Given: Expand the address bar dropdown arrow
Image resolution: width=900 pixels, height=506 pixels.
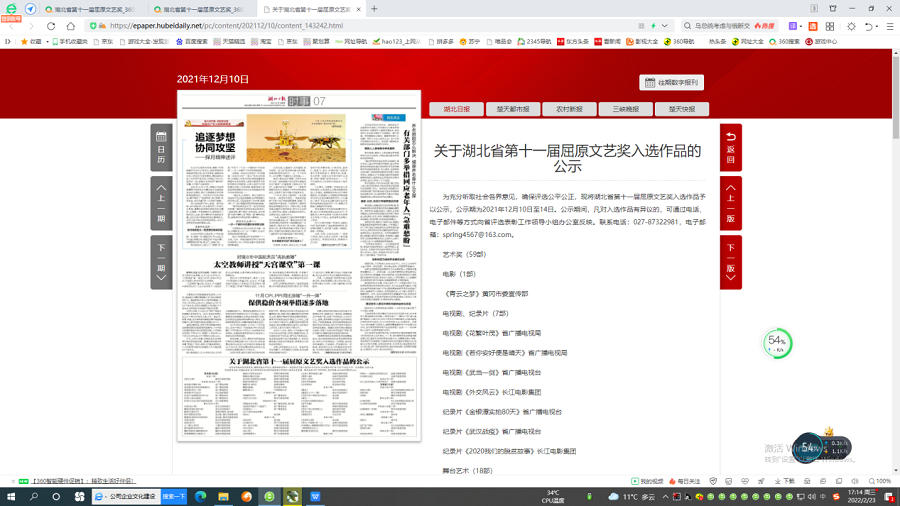Looking at the screenshot, I should click(x=665, y=26).
